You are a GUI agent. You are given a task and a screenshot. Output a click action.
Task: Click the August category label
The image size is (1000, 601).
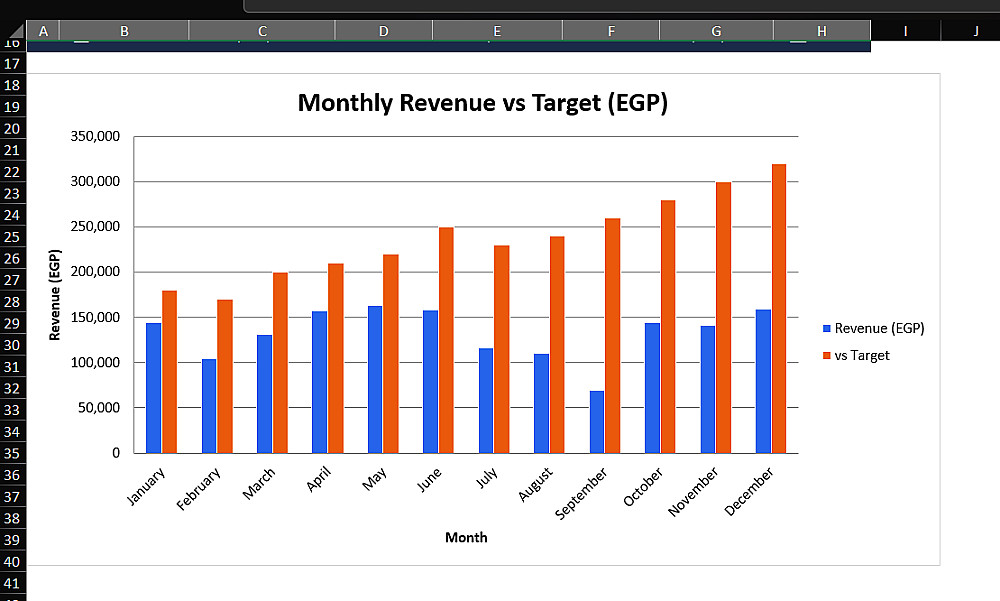tap(535, 484)
